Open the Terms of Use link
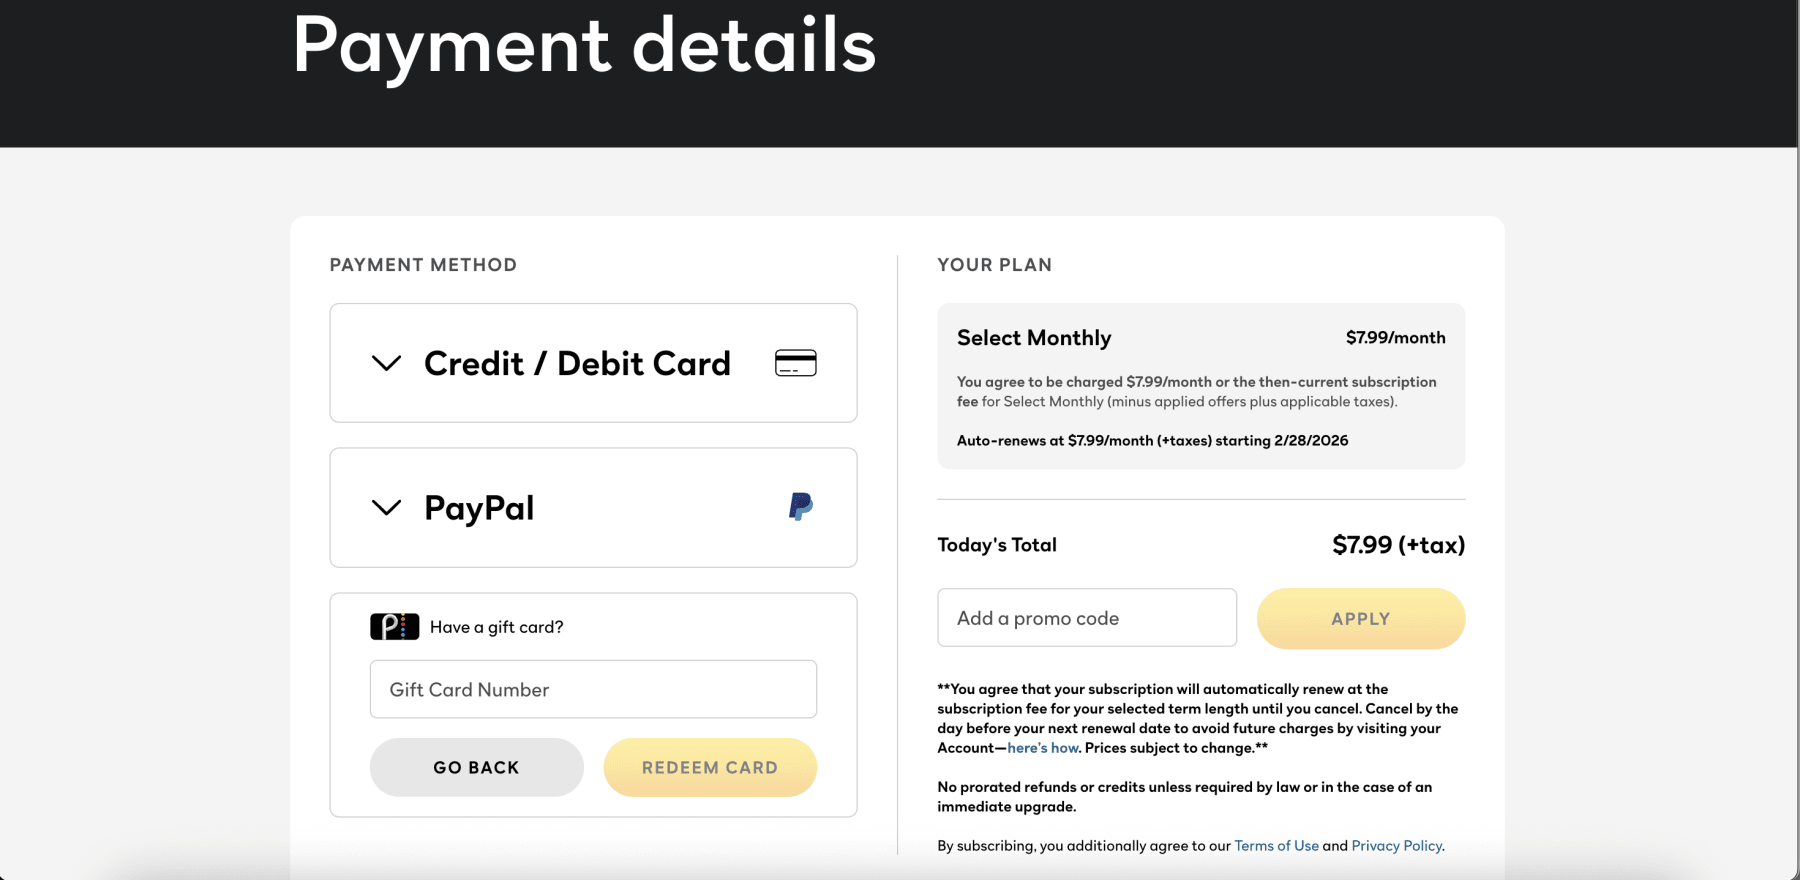This screenshot has width=1800, height=880. point(1276,846)
